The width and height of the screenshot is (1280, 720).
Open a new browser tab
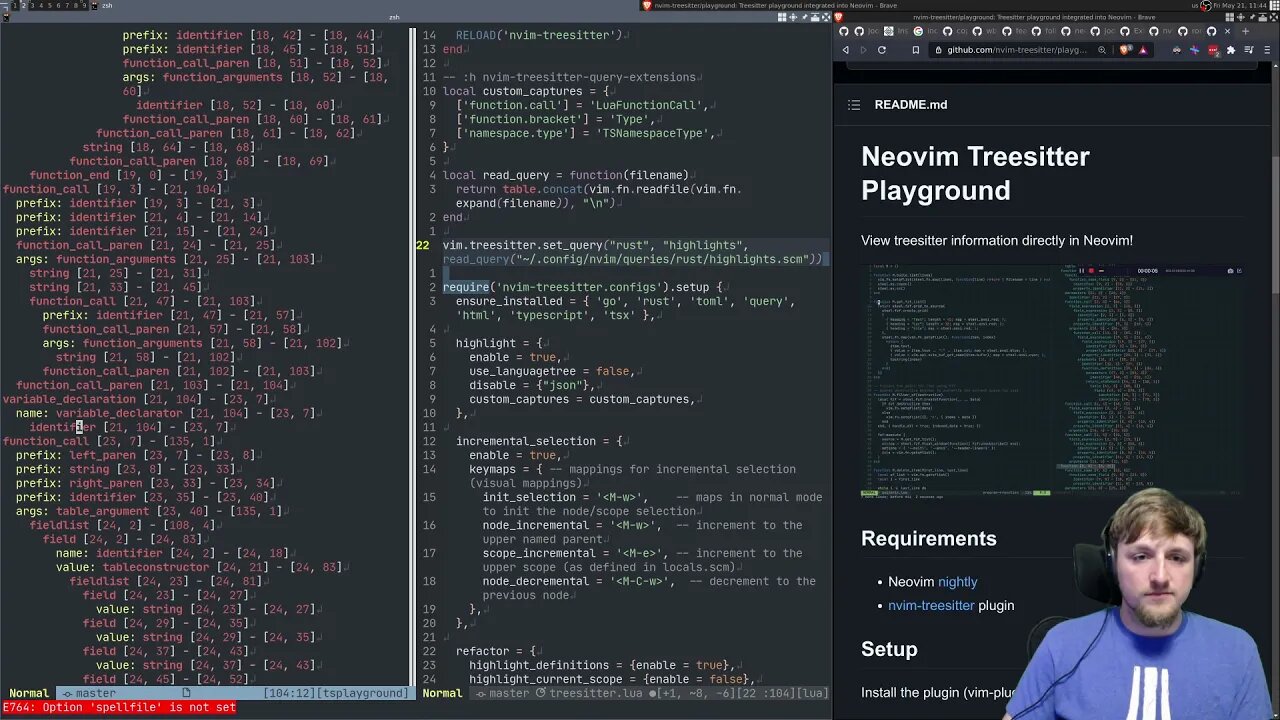click(1245, 31)
